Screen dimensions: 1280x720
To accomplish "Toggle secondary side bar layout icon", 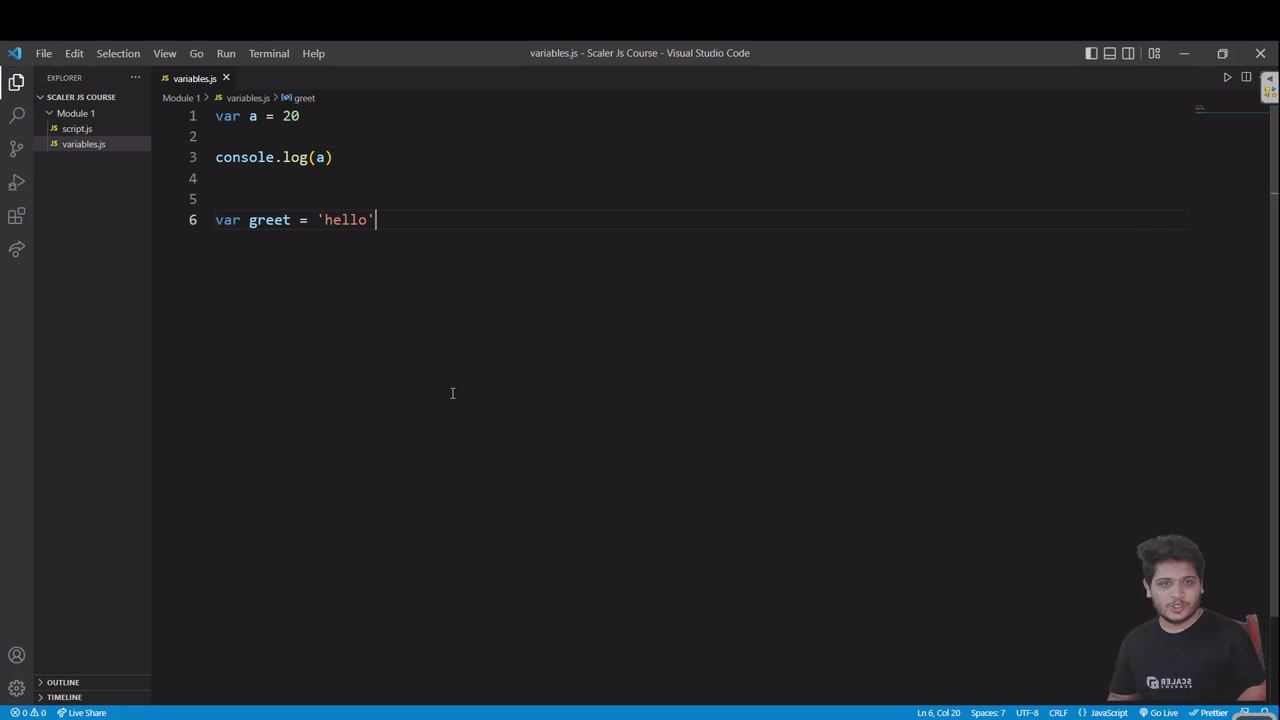I will [1128, 53].
